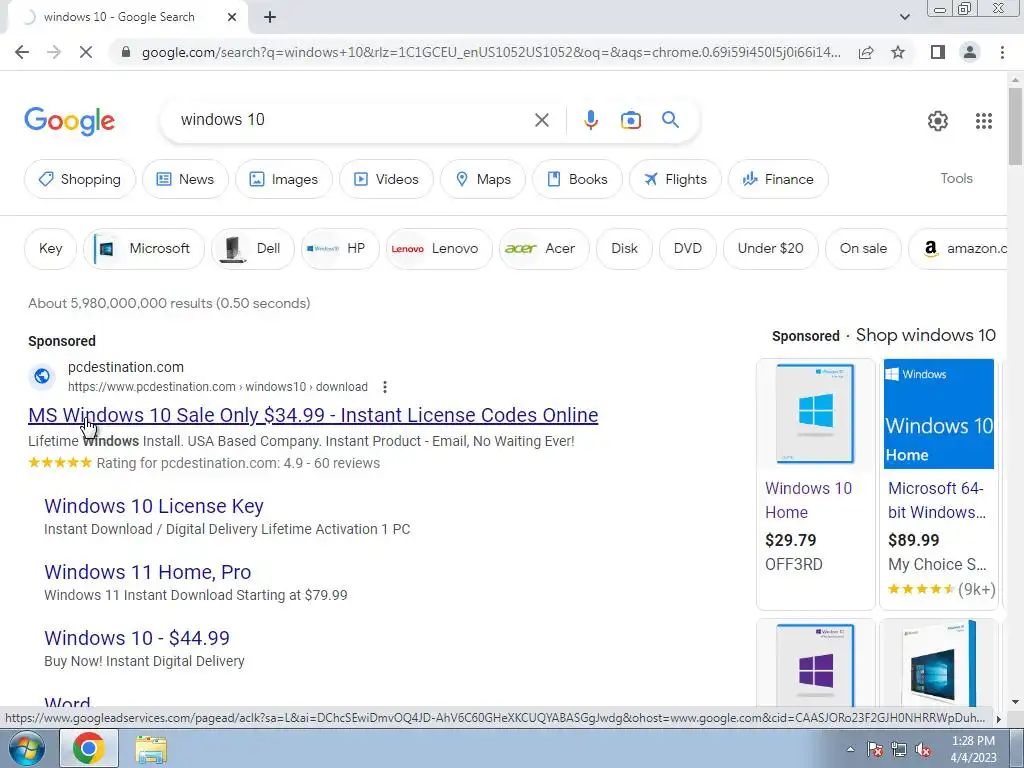1024x768 pixels.
Task: Show hidden system tray icons
Action: 850,750
